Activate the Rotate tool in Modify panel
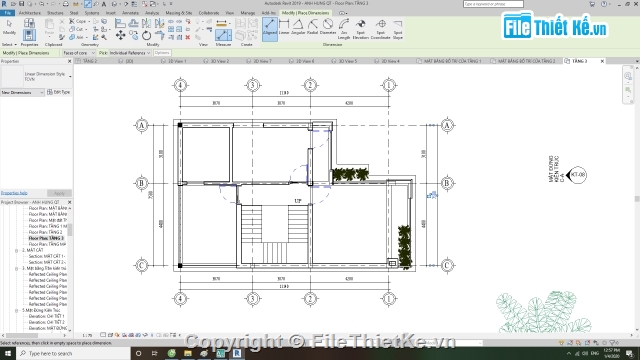 146,36
